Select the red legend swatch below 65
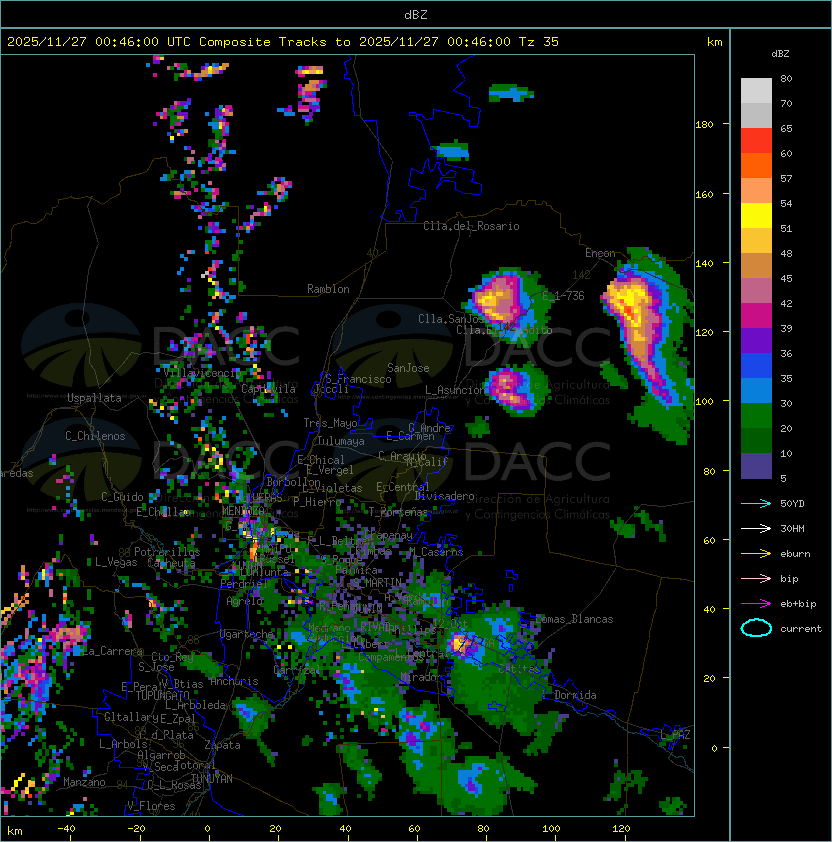Image resolution: width=832 pixels, height=842 pixels. (x=756, y=141)
